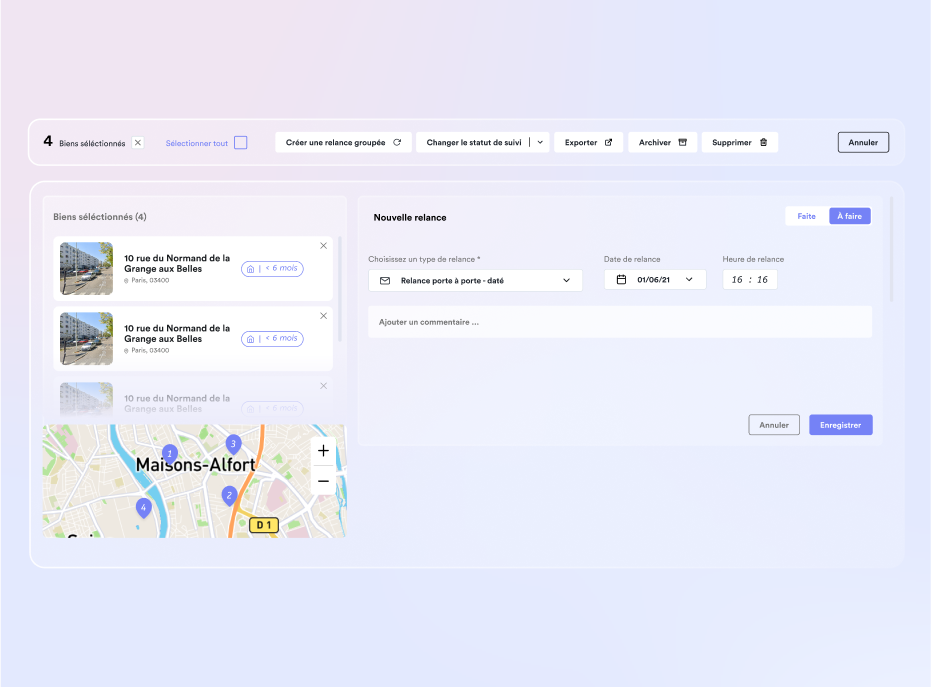Click map pin number 4
The height and width of the screenshot is (688, 931).
[x=144, y=508]
